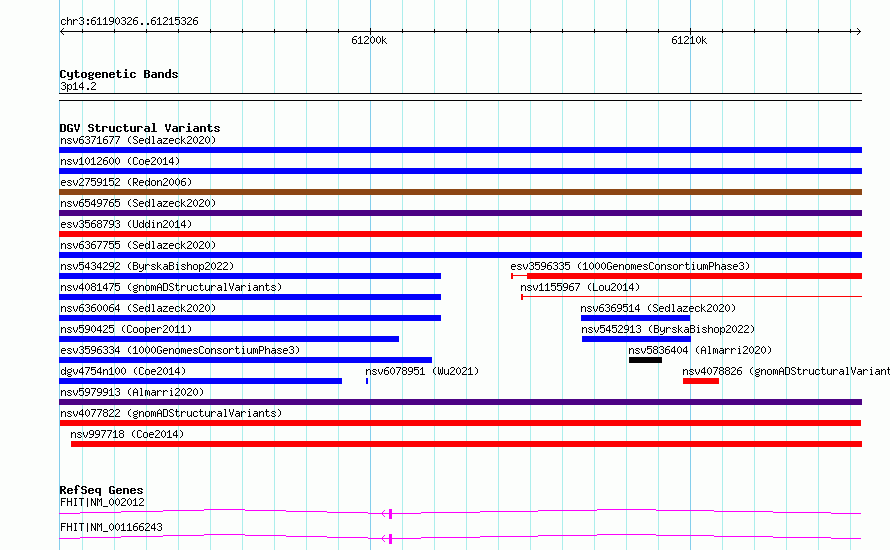Click nsv5434292 (ByrskaBishop2022) label
890x550 pixels.
(x=147, y=266)
